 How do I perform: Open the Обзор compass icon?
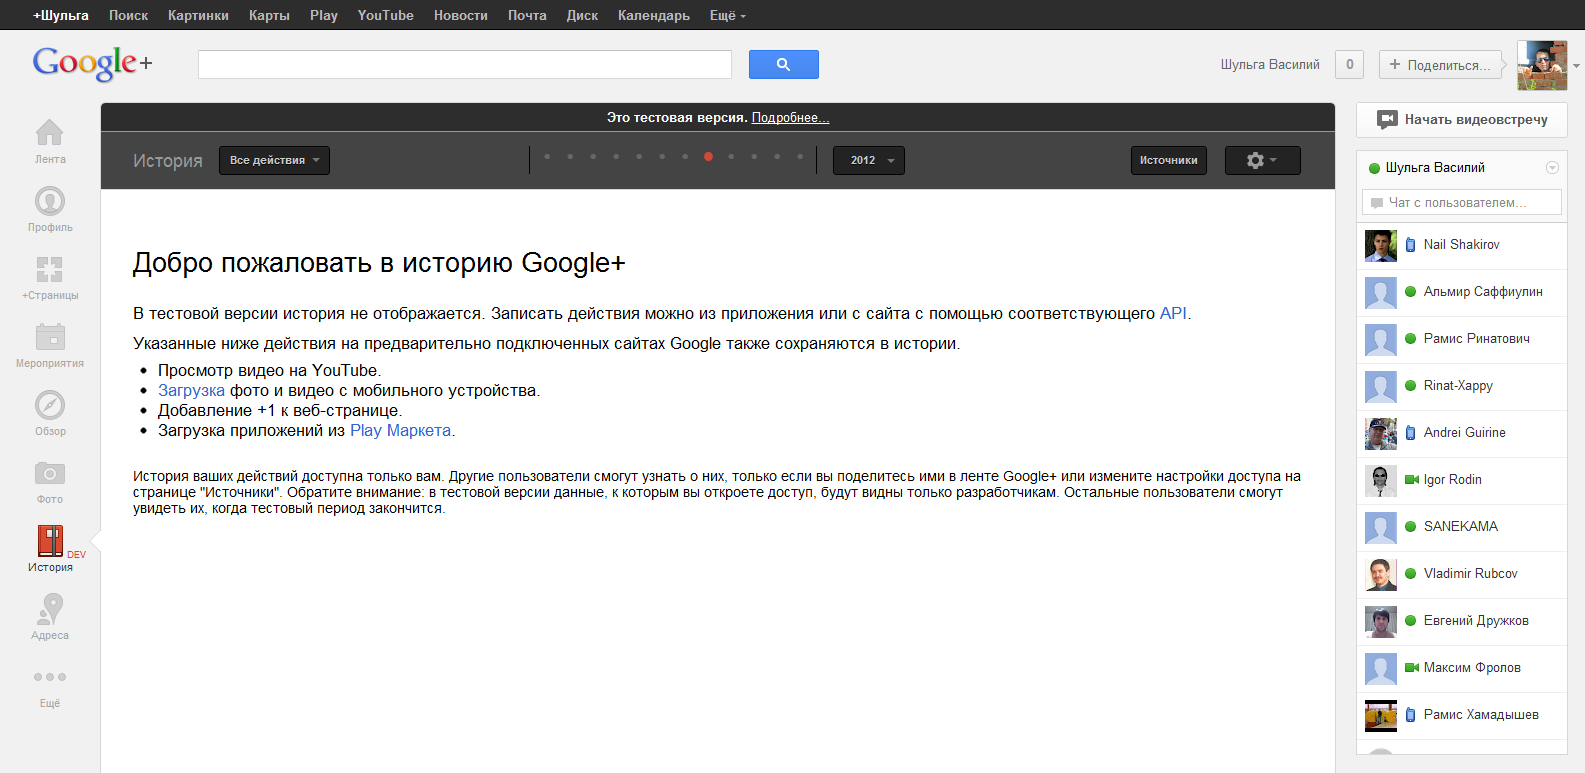[x=50, y=405]
